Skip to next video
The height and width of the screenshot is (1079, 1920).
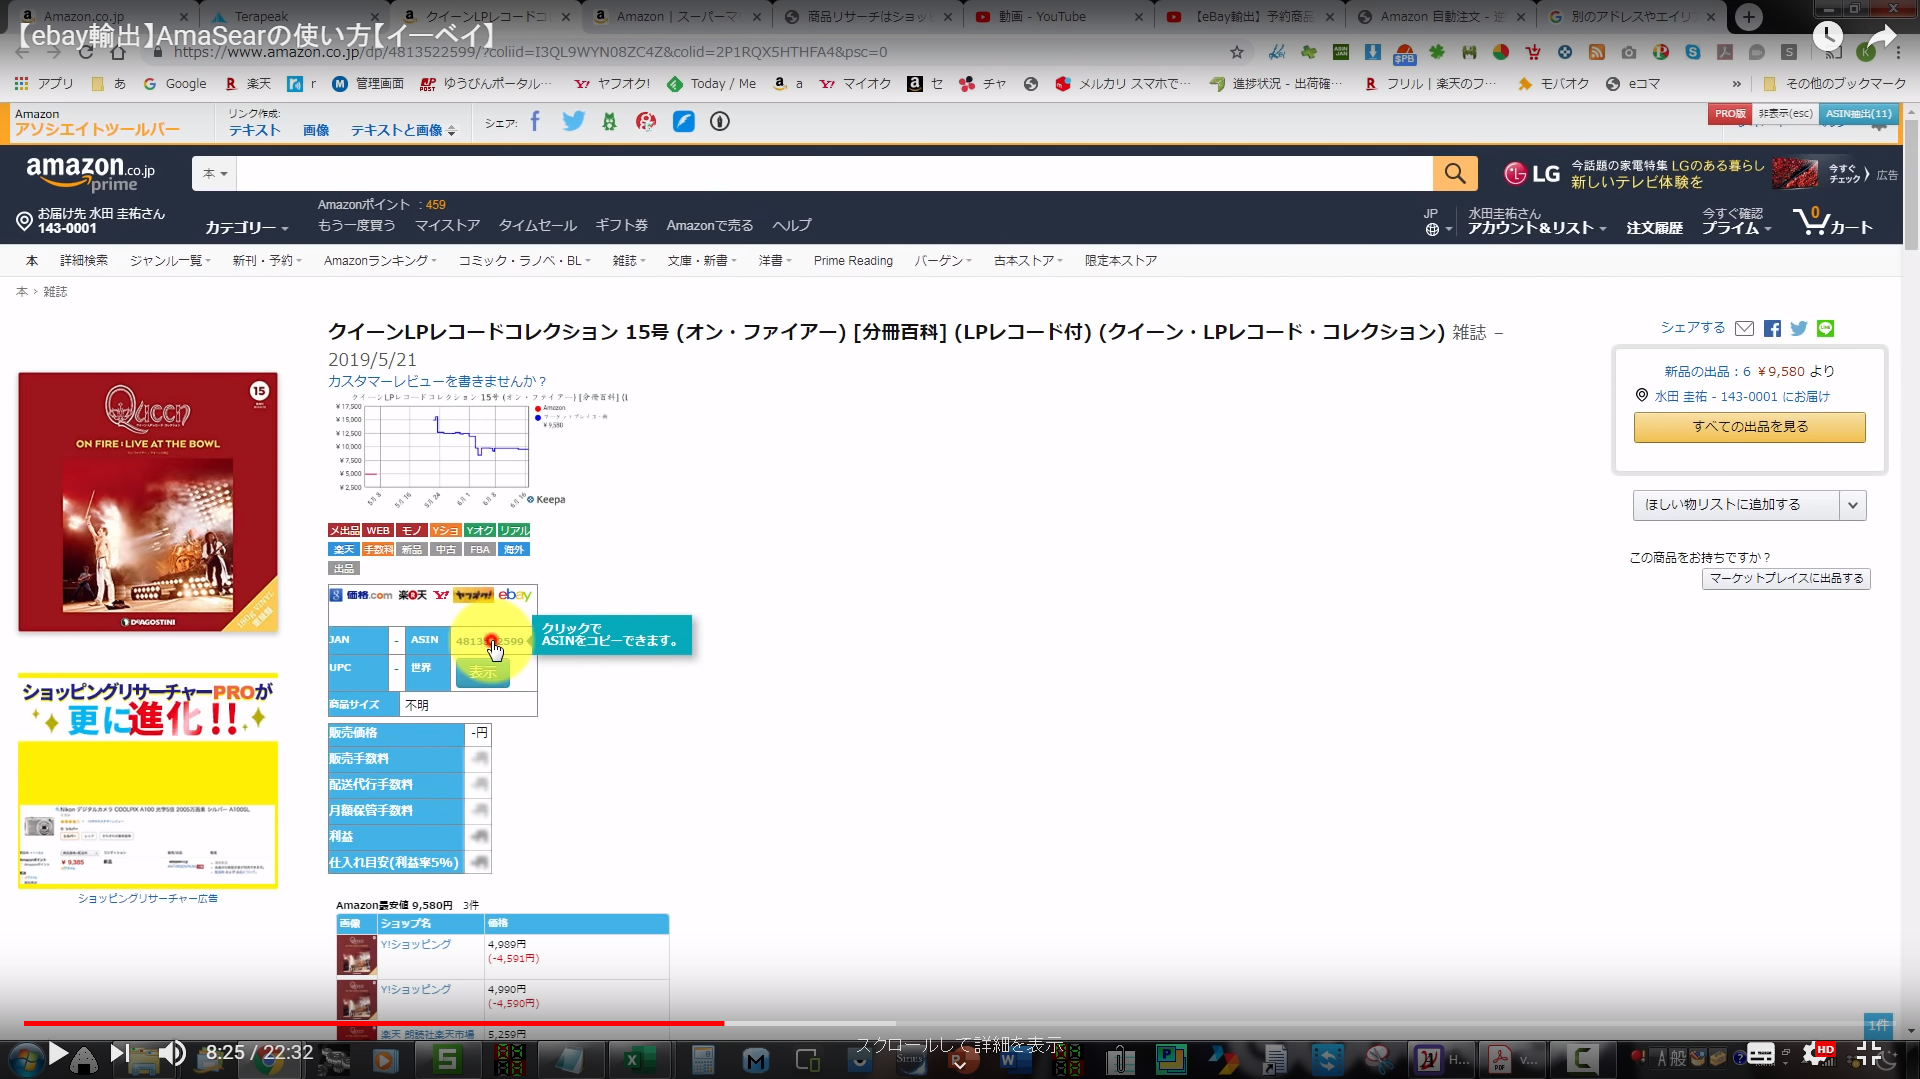pos(118,1053)
